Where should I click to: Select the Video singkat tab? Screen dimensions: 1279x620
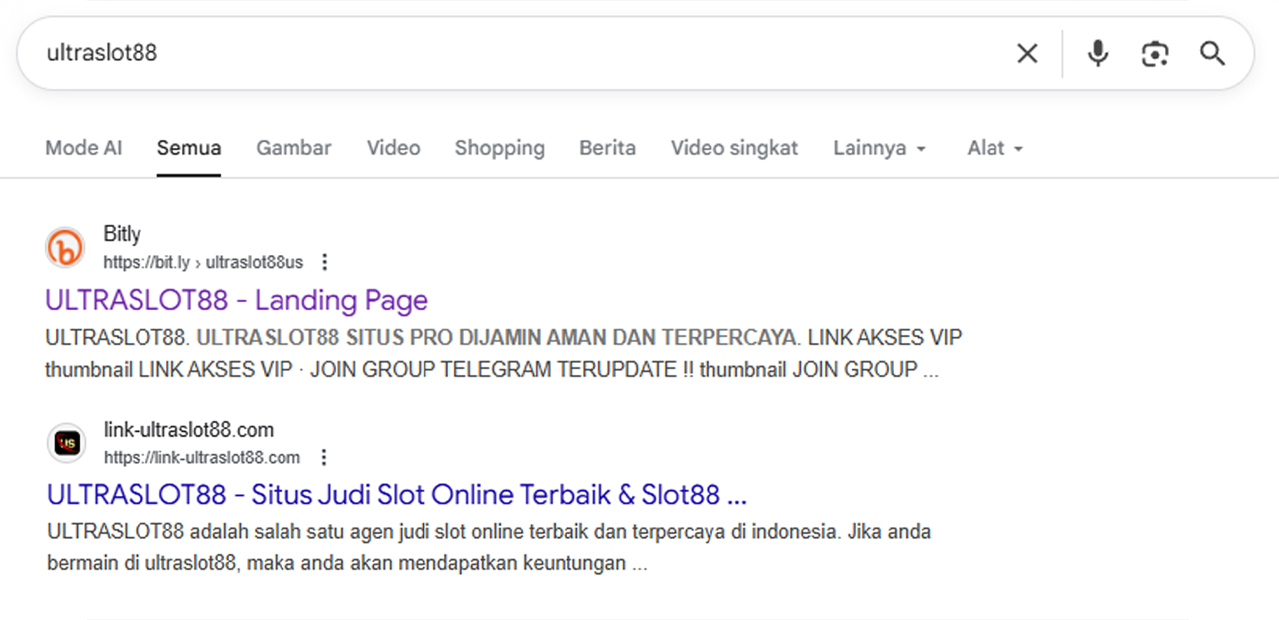pyautogui.click(x=734, y=148)
